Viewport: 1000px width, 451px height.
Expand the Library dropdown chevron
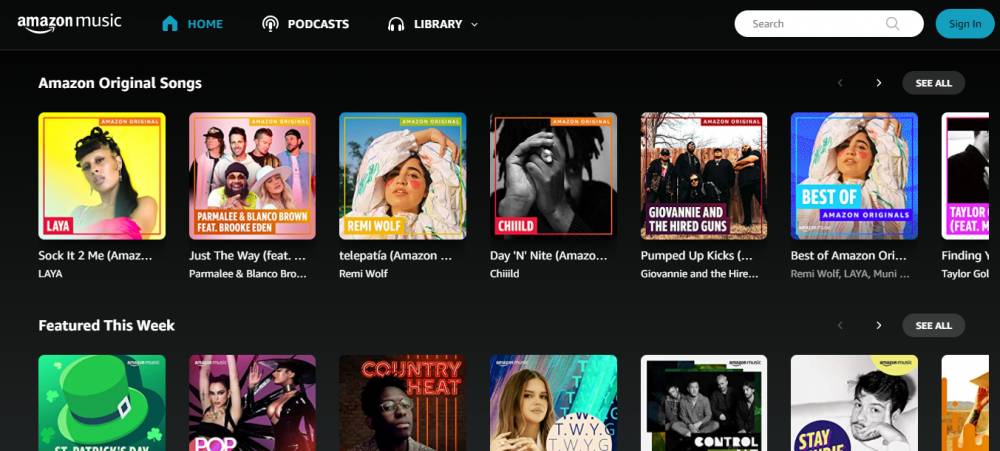click(x=474, y=24)
